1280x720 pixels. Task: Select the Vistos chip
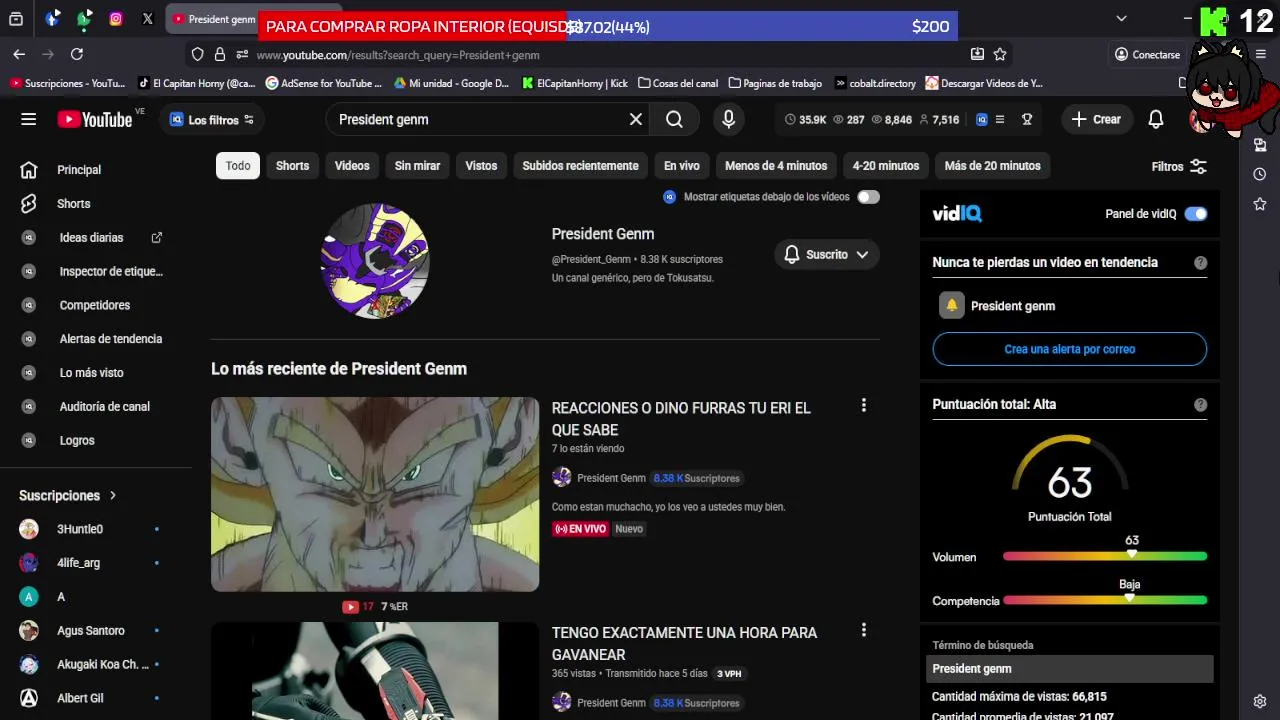481,166
